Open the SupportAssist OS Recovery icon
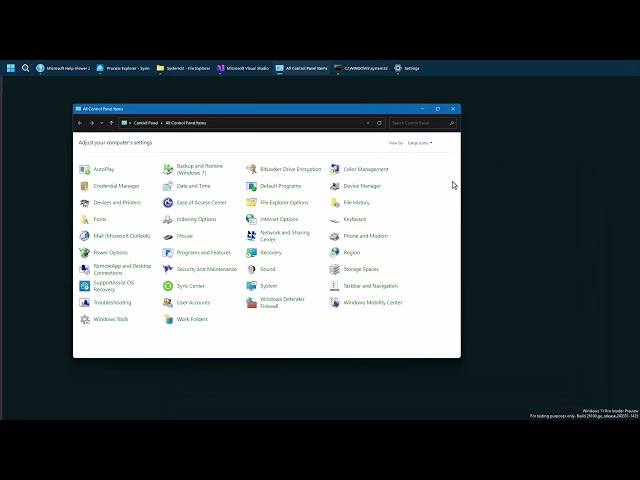Image resolution: width=640 pixels, height=480 pixels. [x=84, y=286]
